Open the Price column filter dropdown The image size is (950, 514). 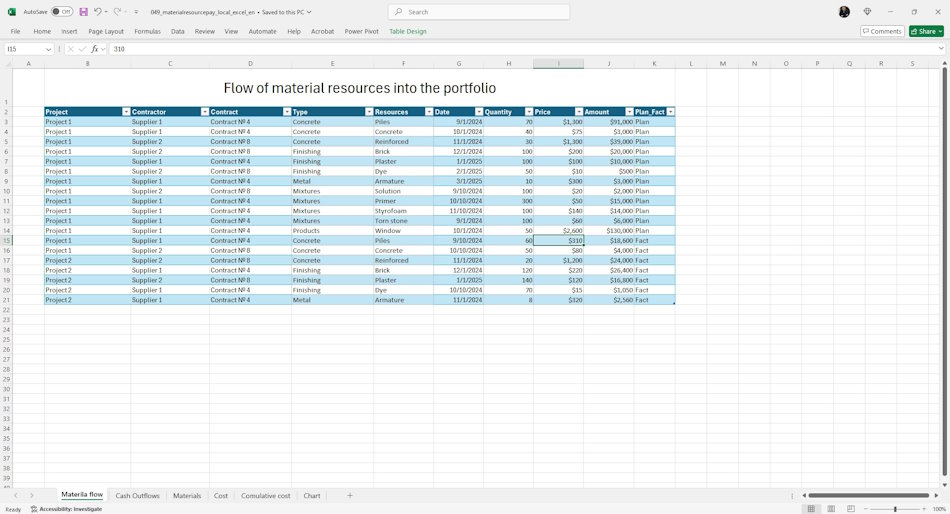(579, 112)
